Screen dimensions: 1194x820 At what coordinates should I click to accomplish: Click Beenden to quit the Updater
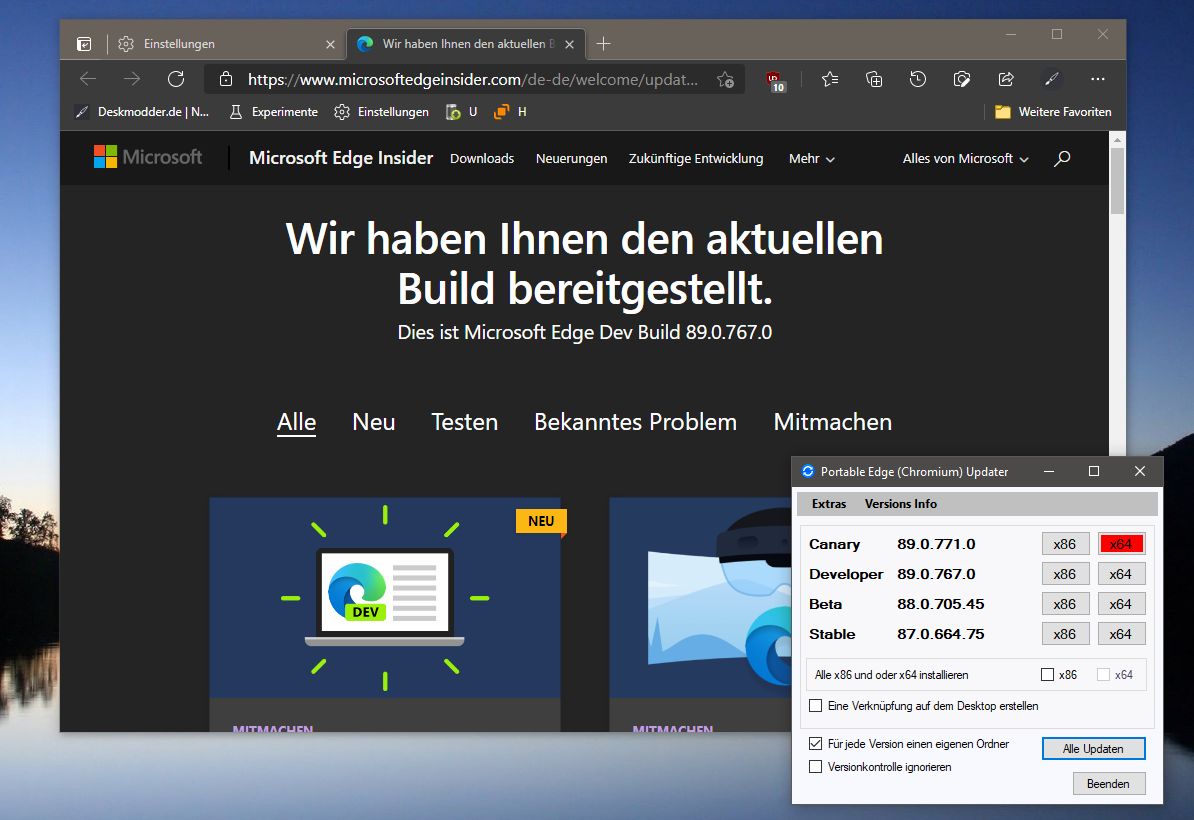pyautogui.click(x=1109, y=783)
